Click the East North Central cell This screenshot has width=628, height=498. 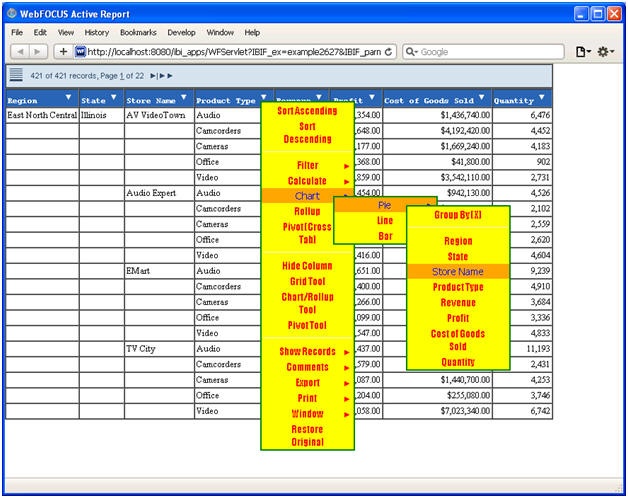pos(42,115)
